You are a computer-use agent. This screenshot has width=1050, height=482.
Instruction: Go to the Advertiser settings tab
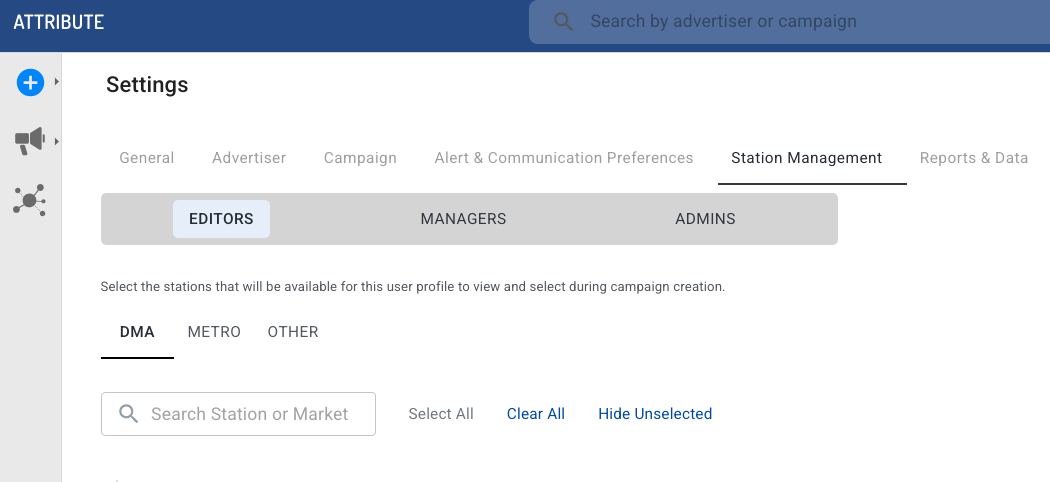[x=249, y=158]
